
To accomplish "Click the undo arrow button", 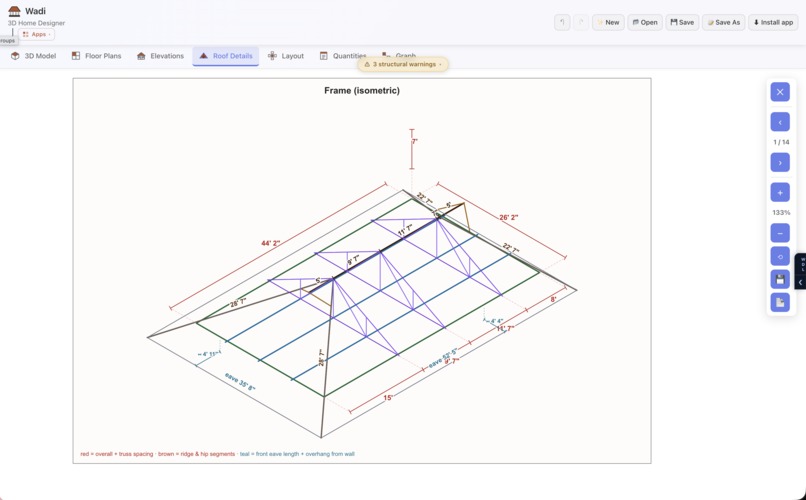I will (x=562, y=22).
